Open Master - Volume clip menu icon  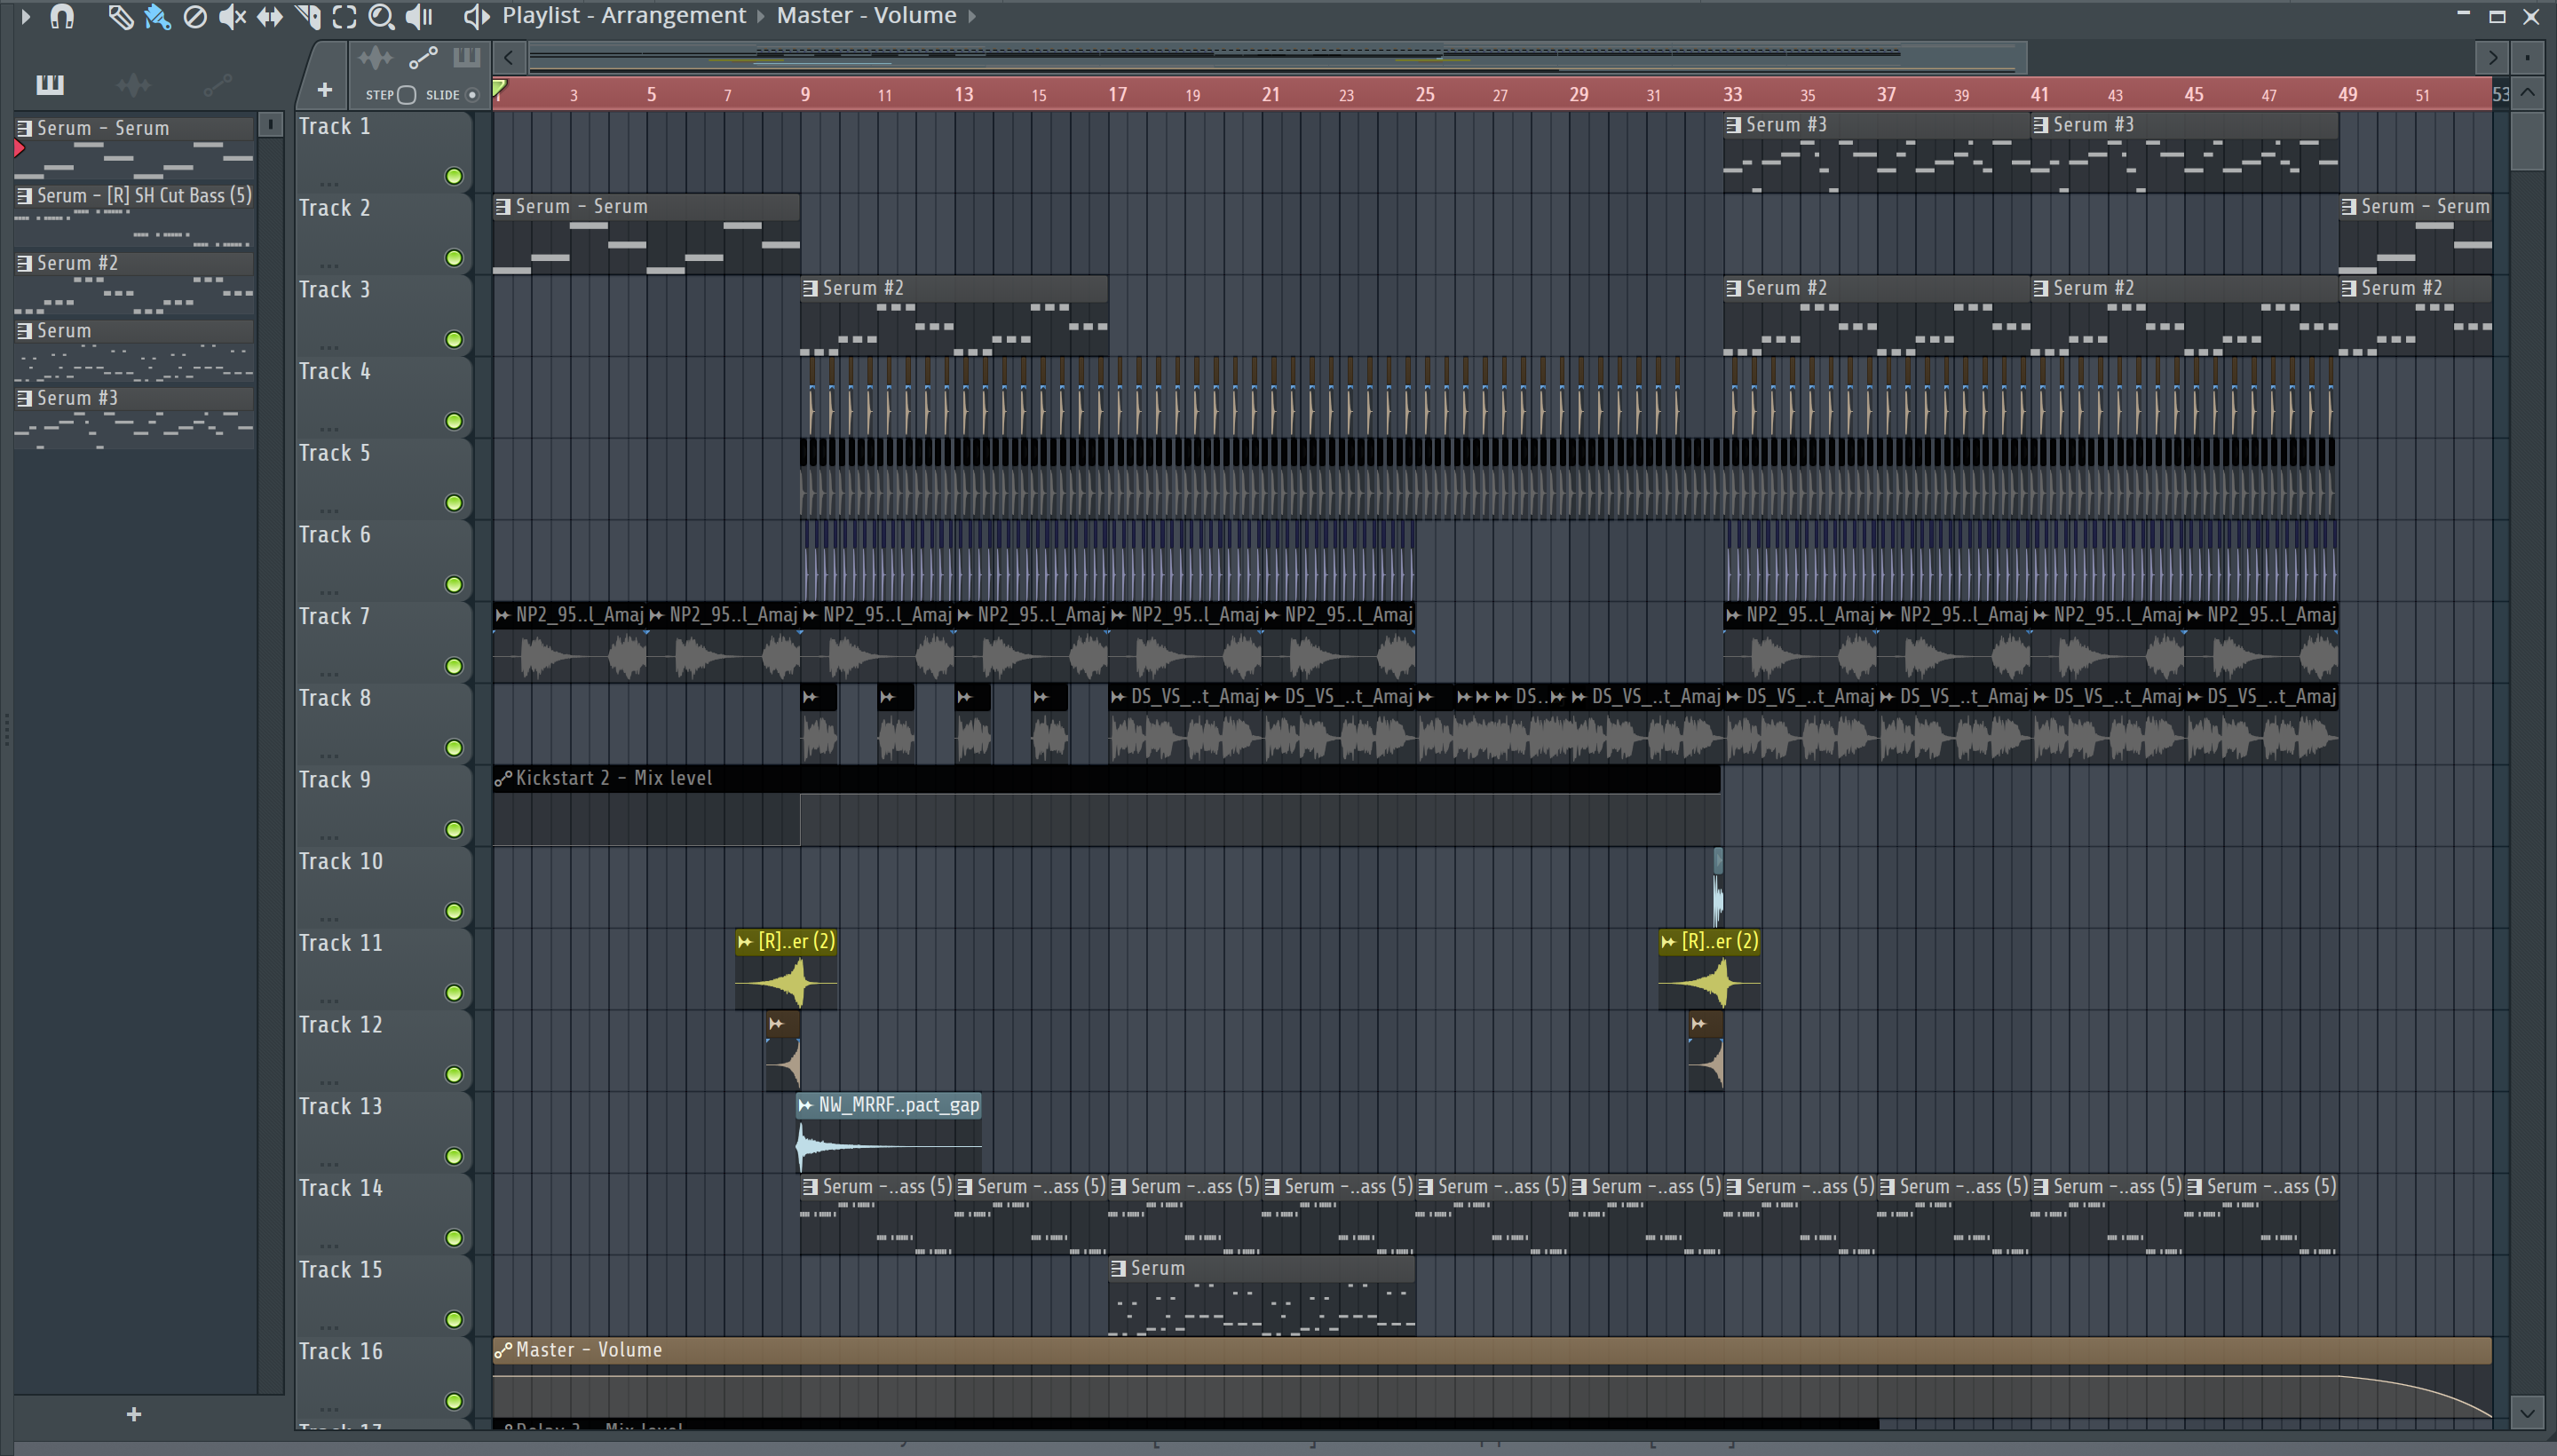tap(503, 1351)
